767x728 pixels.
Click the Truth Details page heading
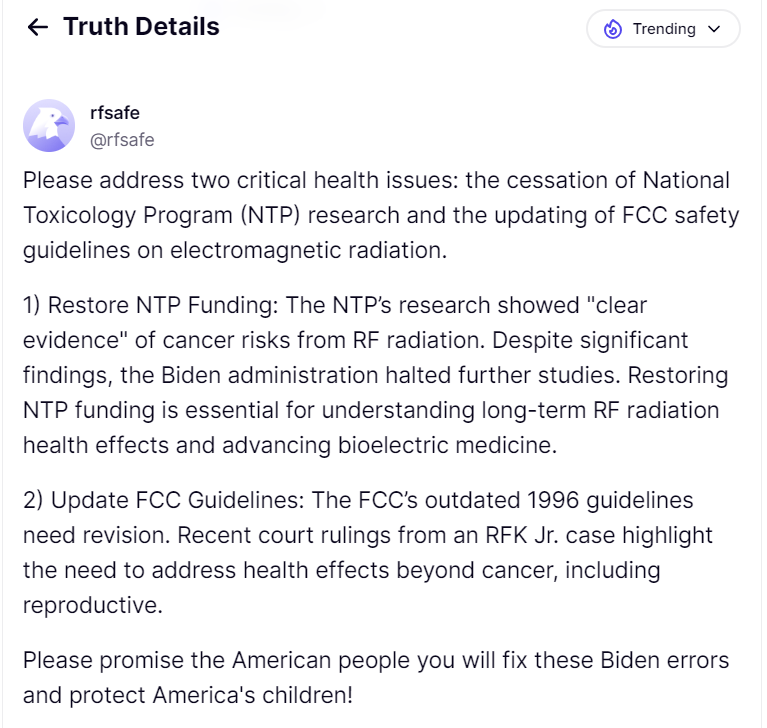coord(141,27)
